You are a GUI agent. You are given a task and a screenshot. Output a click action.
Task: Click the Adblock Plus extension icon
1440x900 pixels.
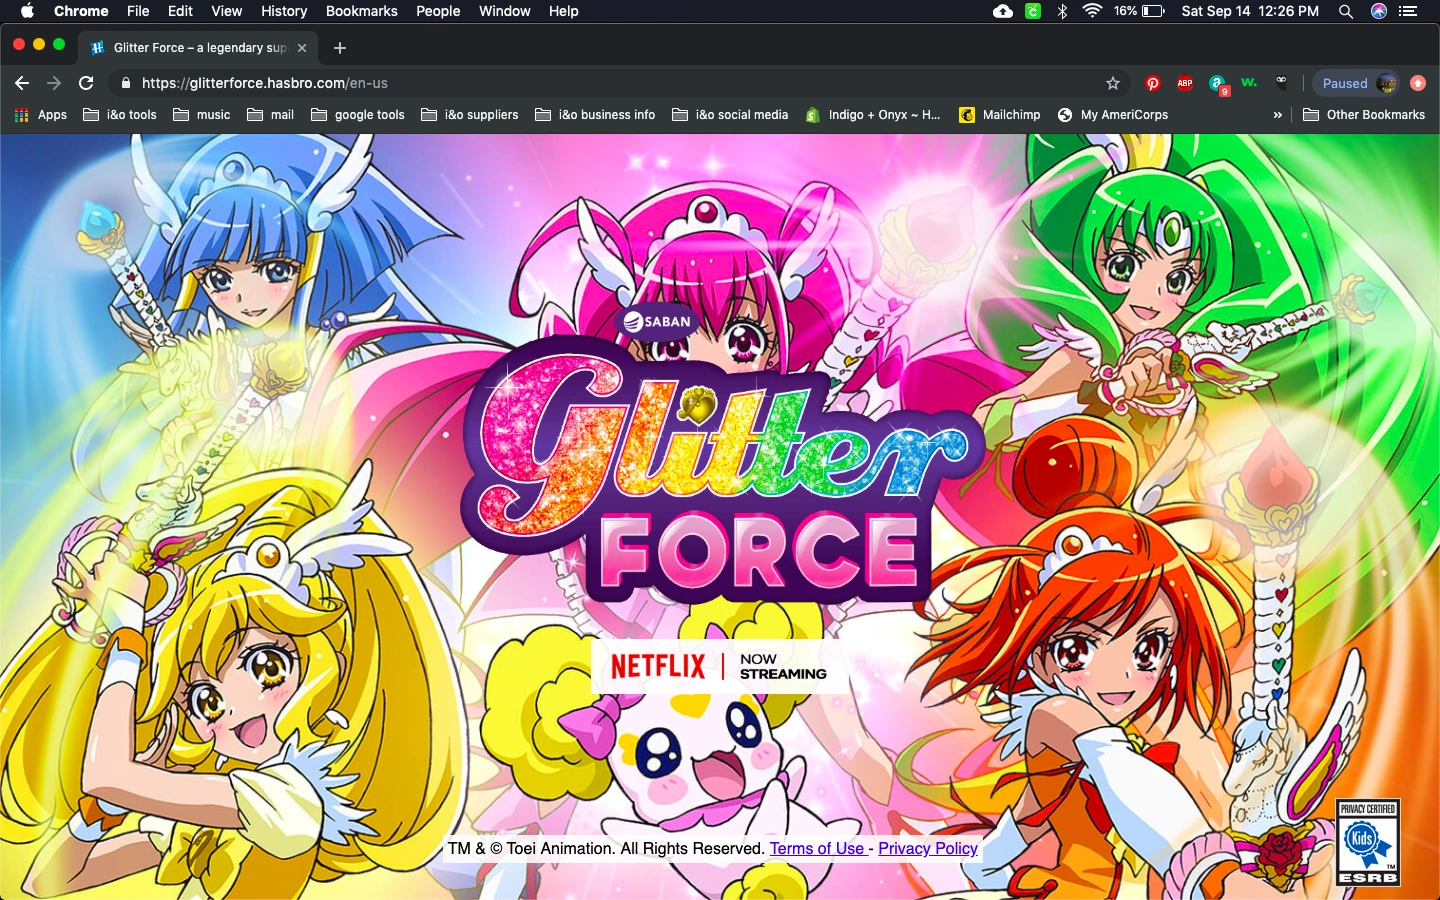click(1185, 83)
